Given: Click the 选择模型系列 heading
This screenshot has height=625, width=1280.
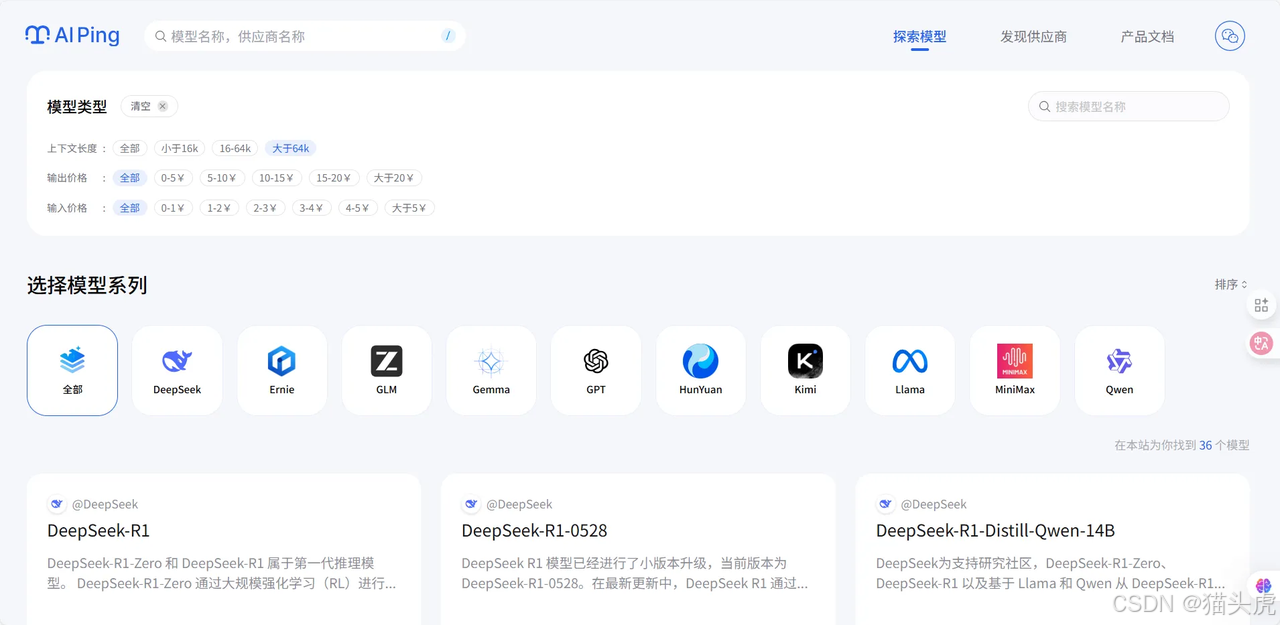Looking at the screenshot, I should (x=87, y=285).
